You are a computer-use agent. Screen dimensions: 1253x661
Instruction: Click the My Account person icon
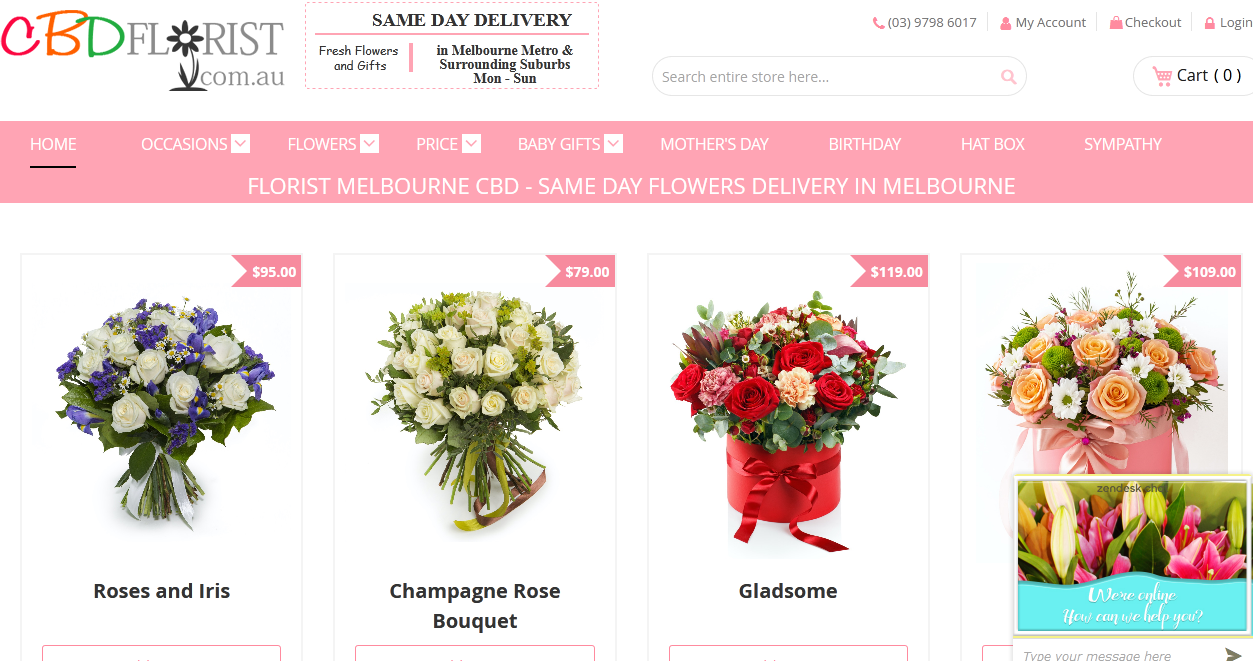[x=1005, y=23]
